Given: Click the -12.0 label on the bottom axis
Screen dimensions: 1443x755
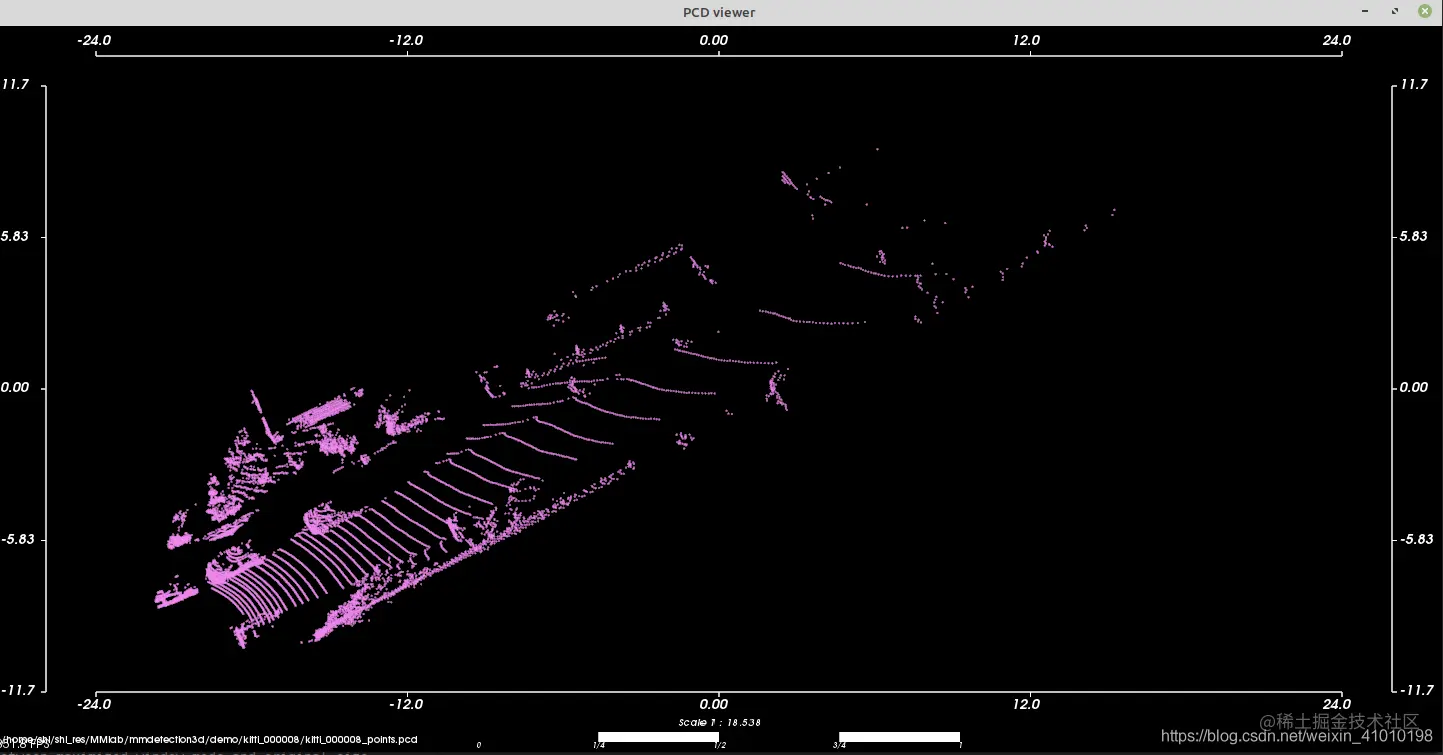Looking at the screenshot, I should point(406,703).
